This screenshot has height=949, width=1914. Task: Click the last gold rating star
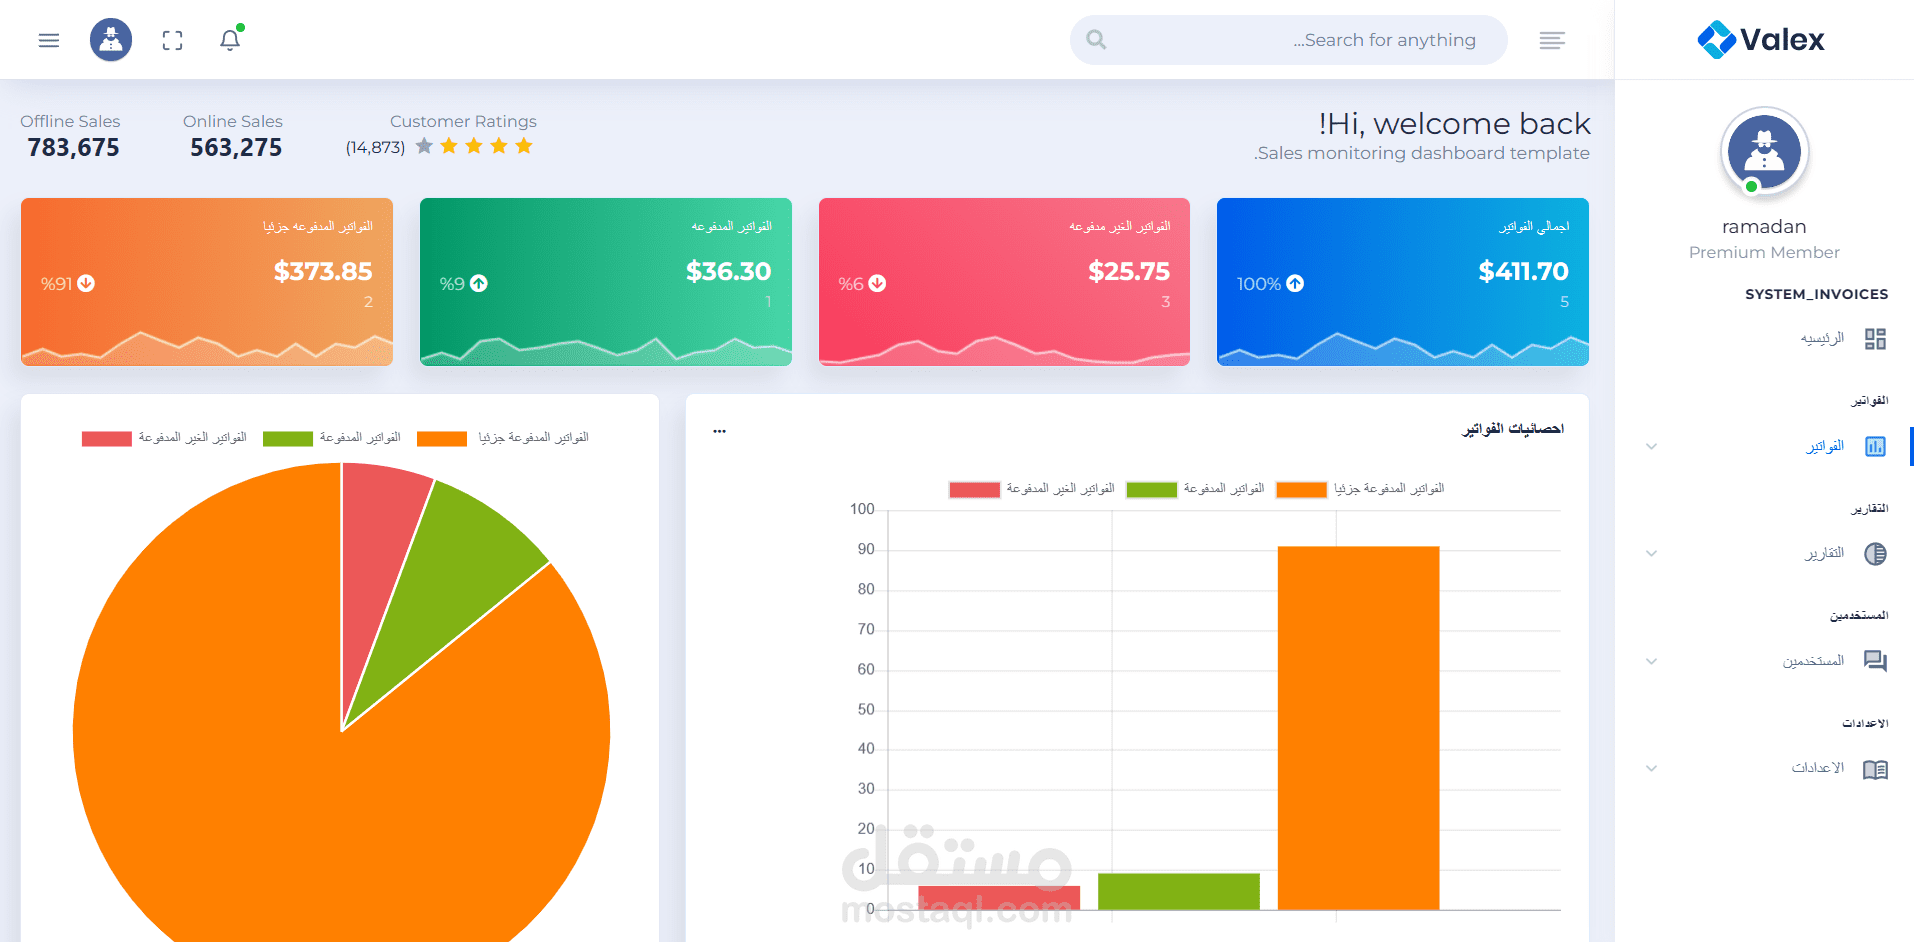[x=524, y=146]
